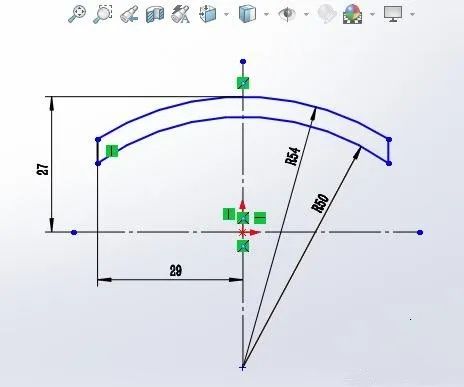Screen dimensions: 464x387
Task: Select the vertical relation icon on left edge
Action: [x=112, y=151]
